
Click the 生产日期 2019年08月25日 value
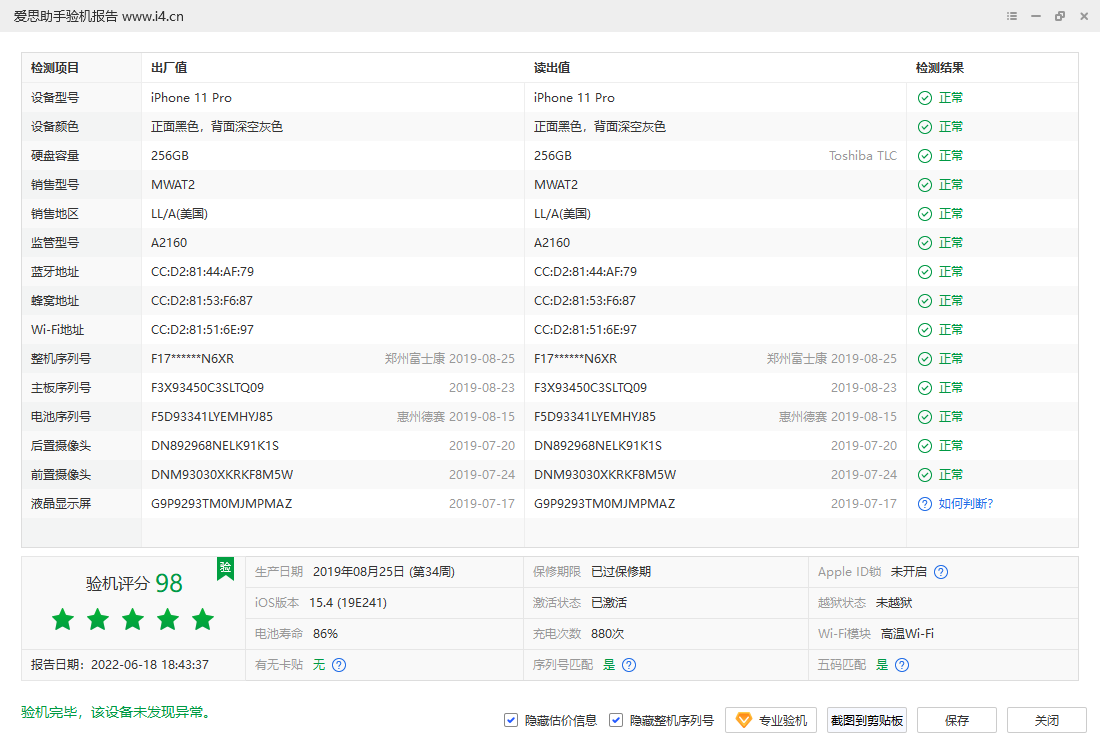[384, 572]
